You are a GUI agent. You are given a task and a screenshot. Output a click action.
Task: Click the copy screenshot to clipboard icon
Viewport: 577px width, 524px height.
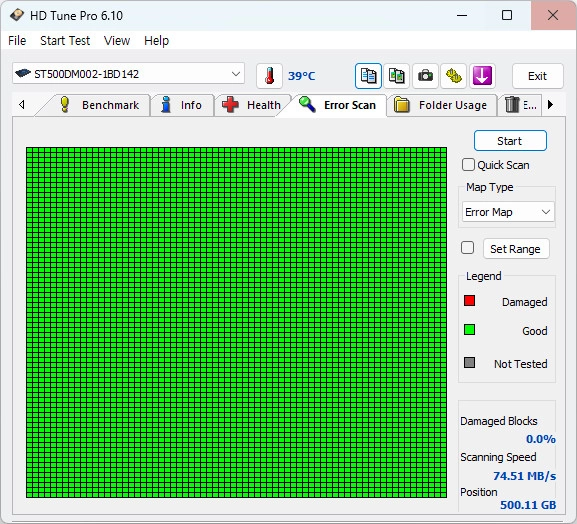396,76
